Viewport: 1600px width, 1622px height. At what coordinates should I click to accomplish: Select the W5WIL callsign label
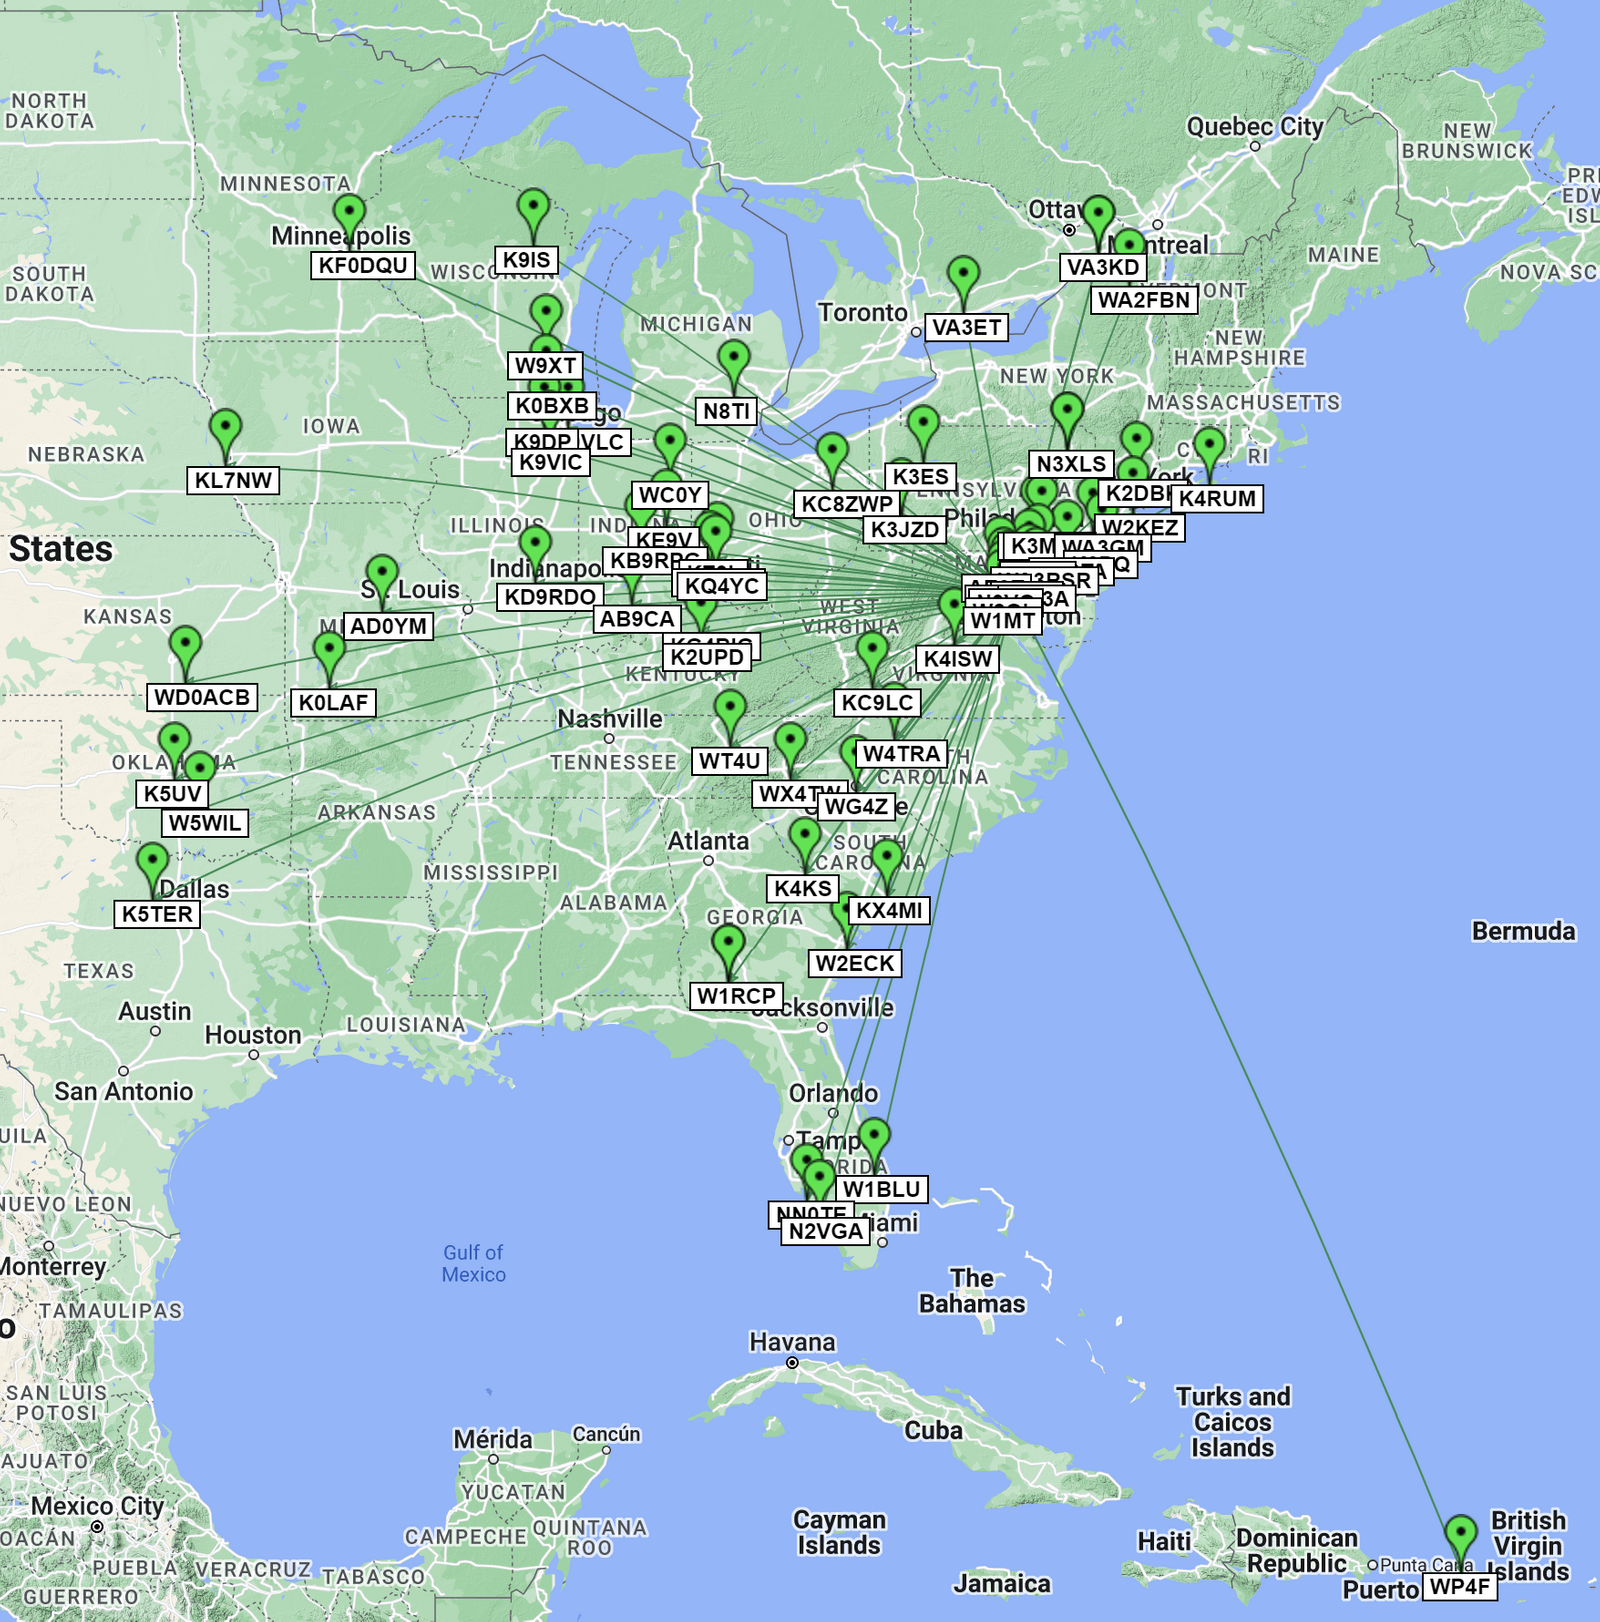point(205,823)
